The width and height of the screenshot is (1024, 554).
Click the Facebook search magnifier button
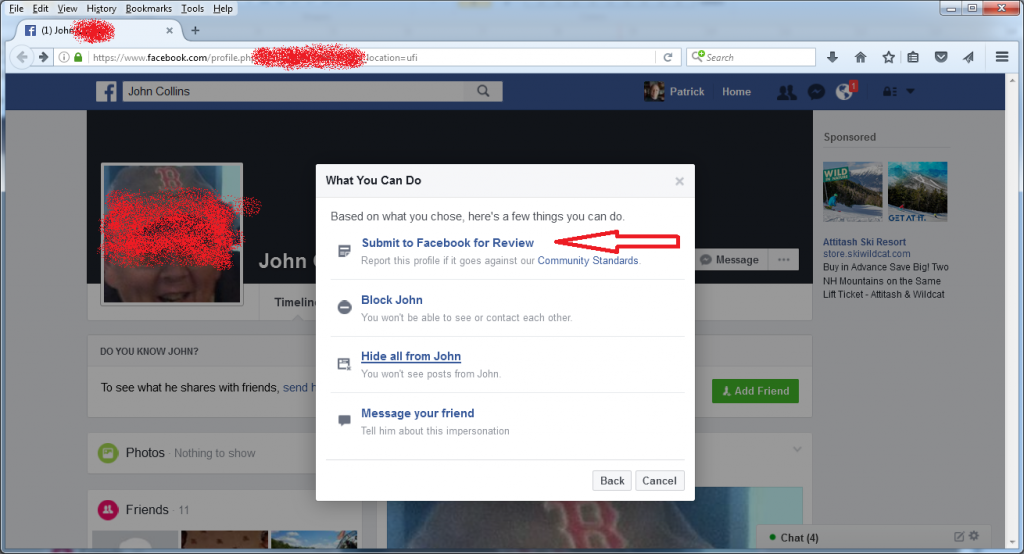[483, 91]
